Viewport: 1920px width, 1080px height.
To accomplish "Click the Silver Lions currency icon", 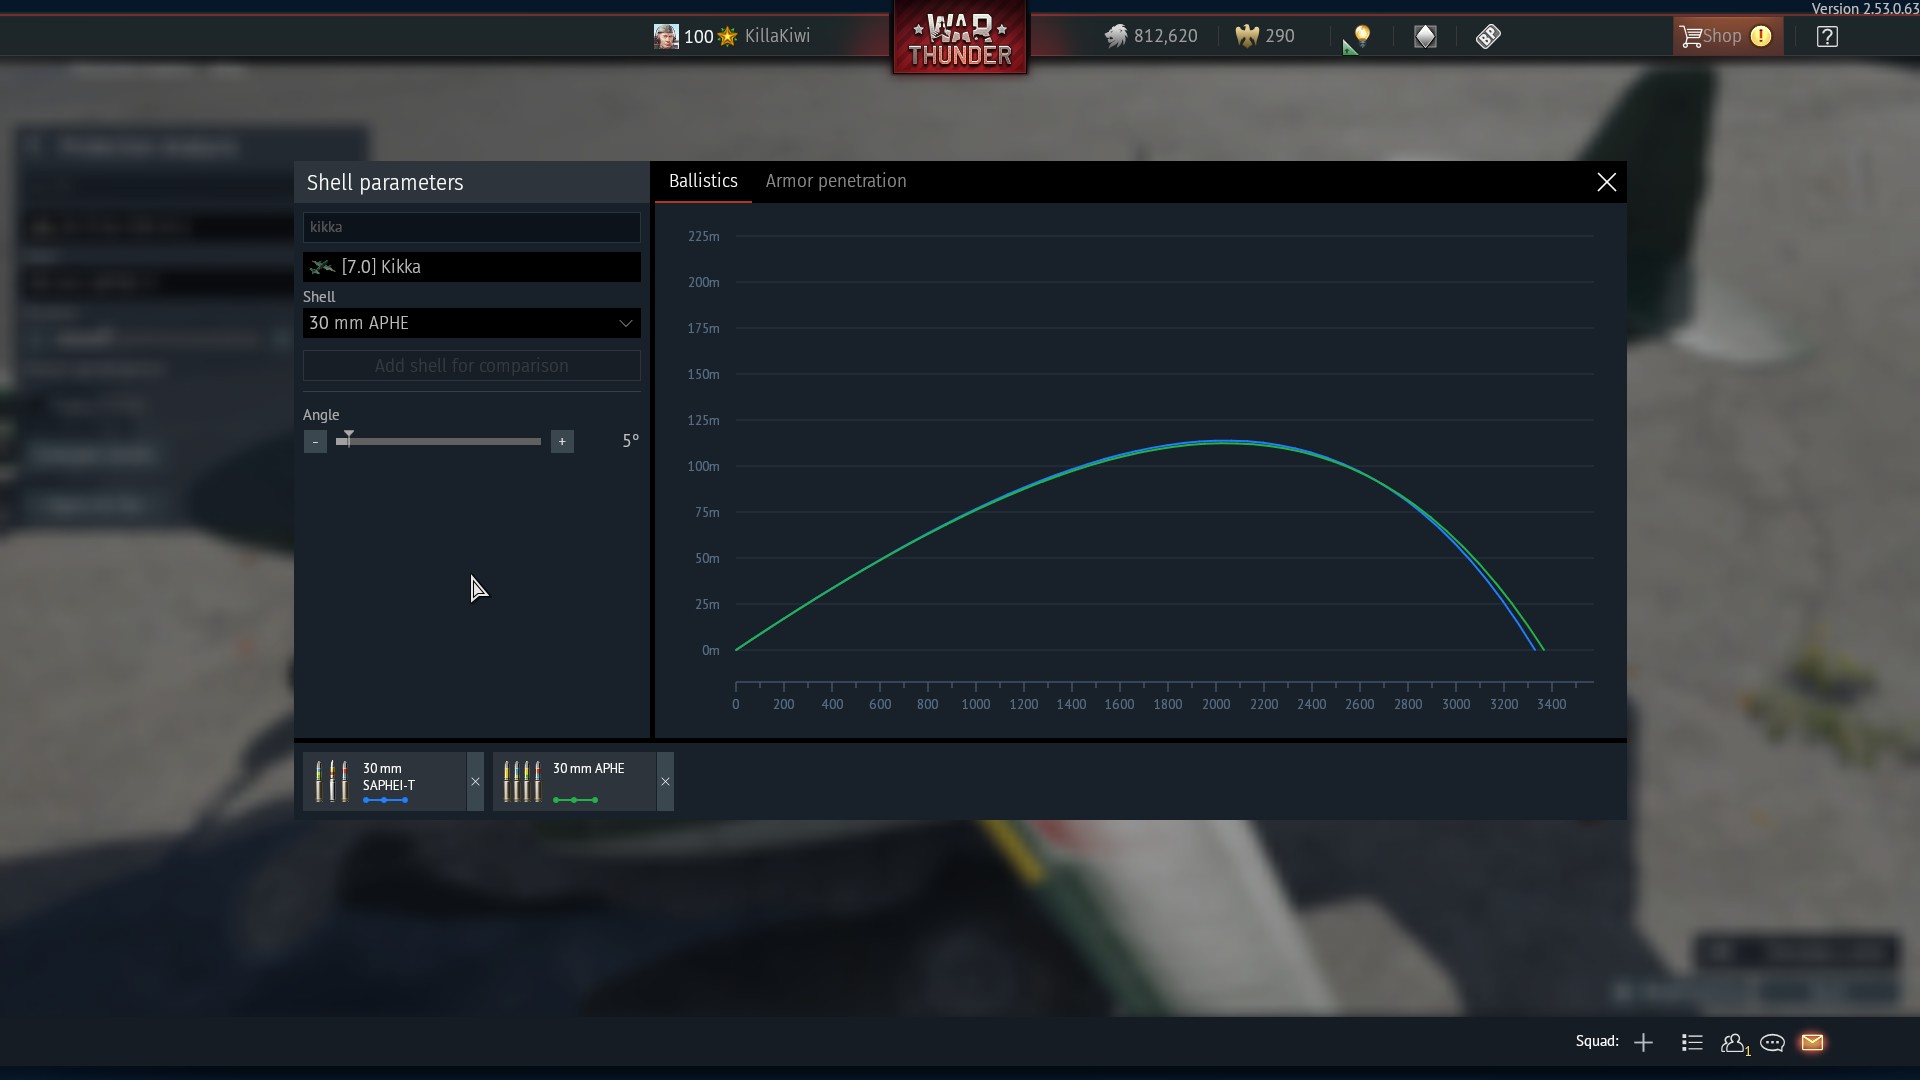I will [1115, 36].
